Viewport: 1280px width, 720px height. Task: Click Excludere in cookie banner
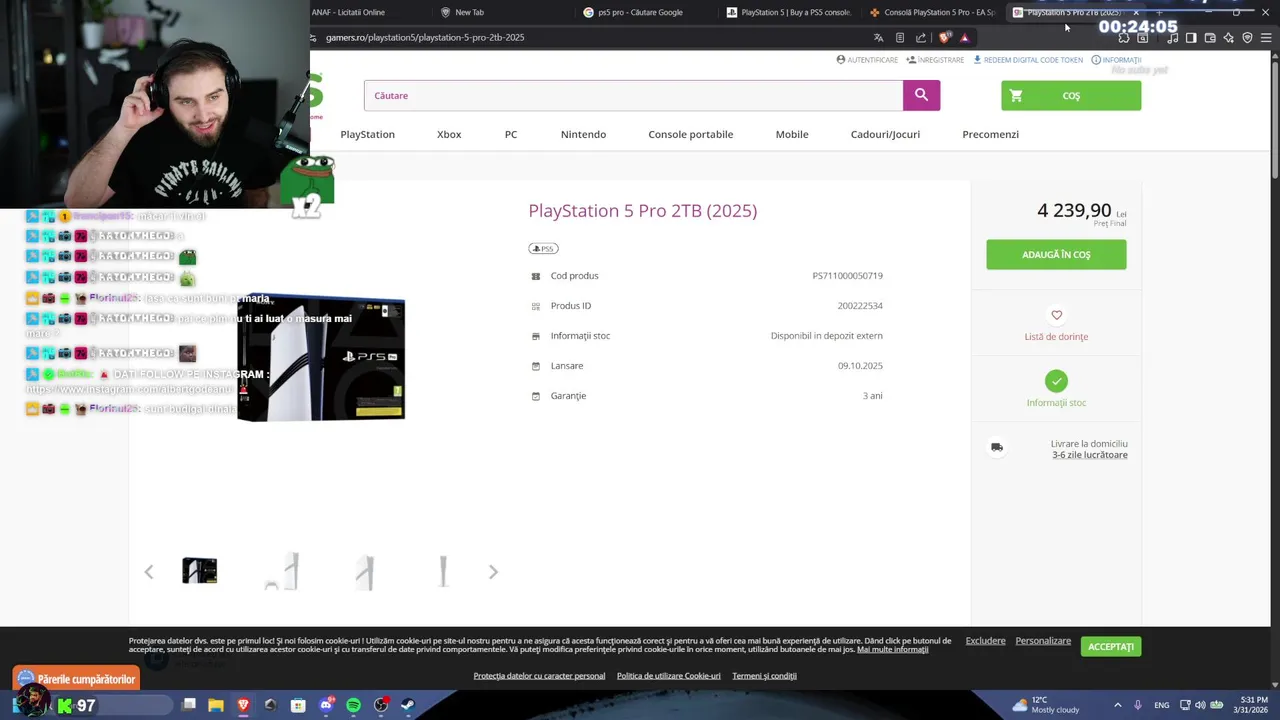click(985, 641)
